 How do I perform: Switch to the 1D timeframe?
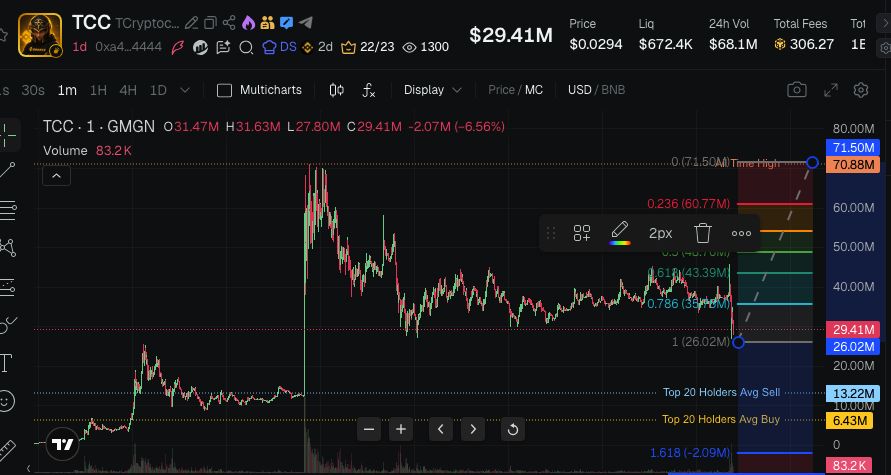(158, 90)
